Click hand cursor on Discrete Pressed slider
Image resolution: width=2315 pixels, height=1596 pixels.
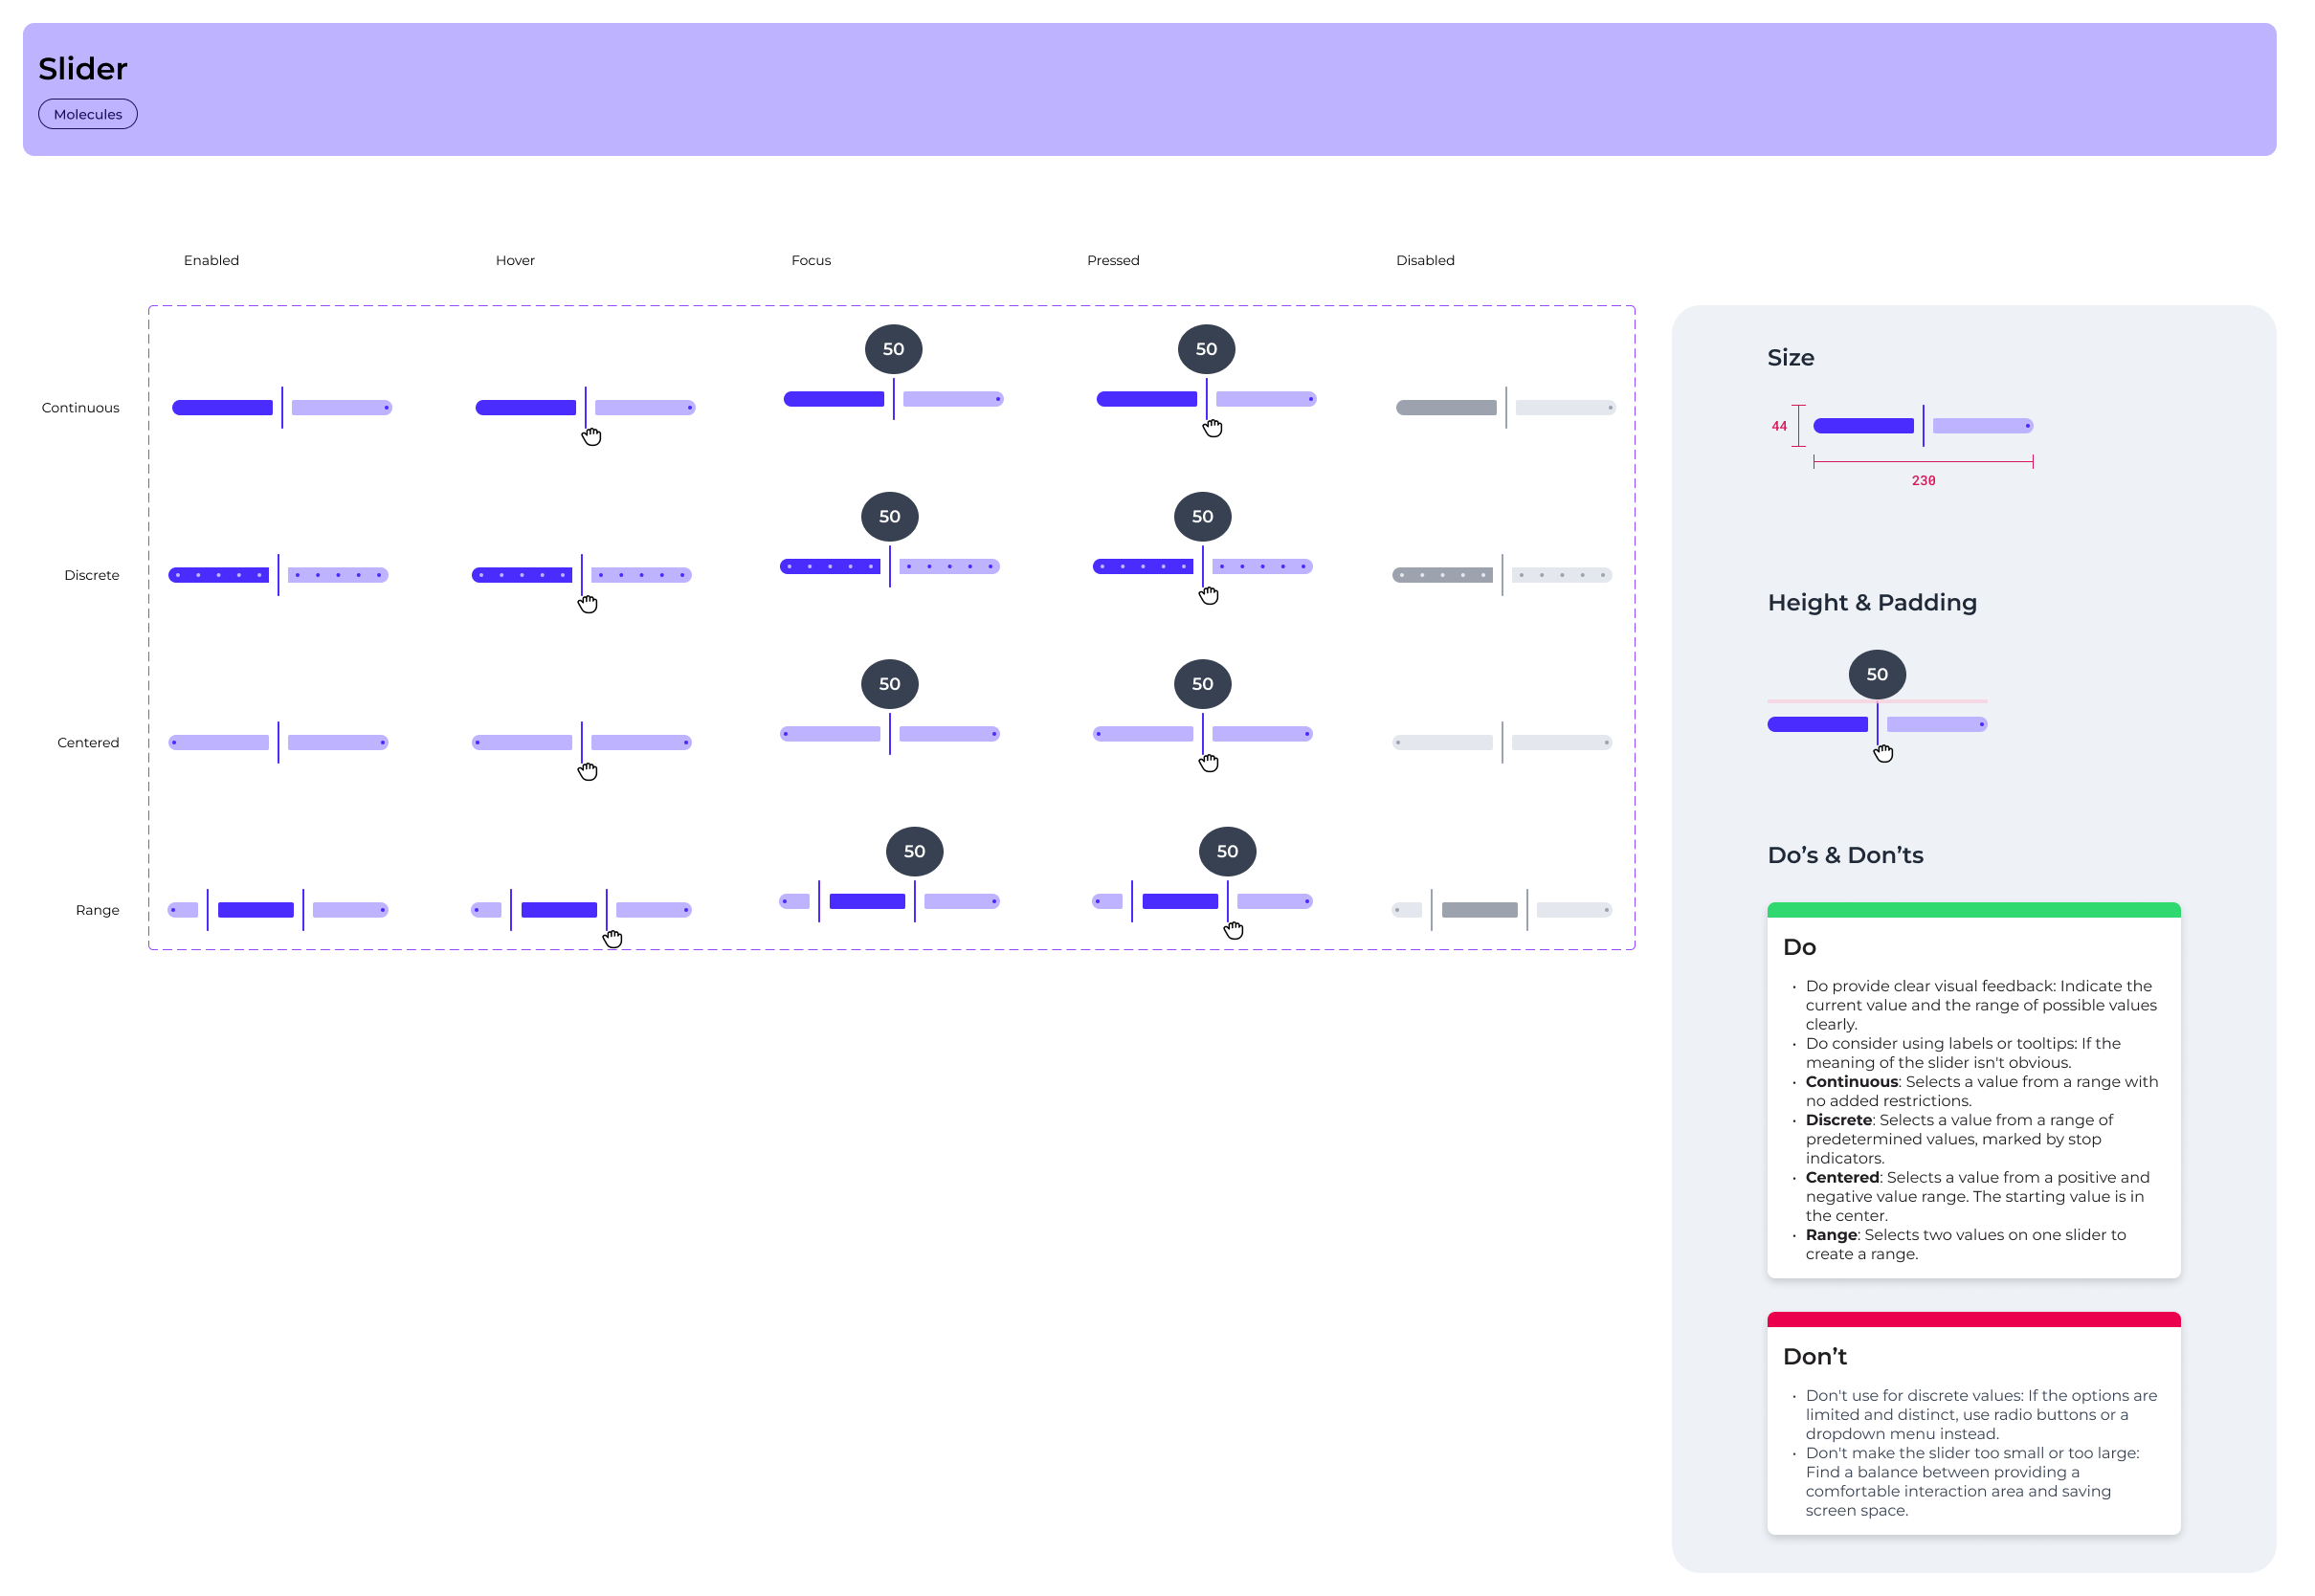[1209, 596]
